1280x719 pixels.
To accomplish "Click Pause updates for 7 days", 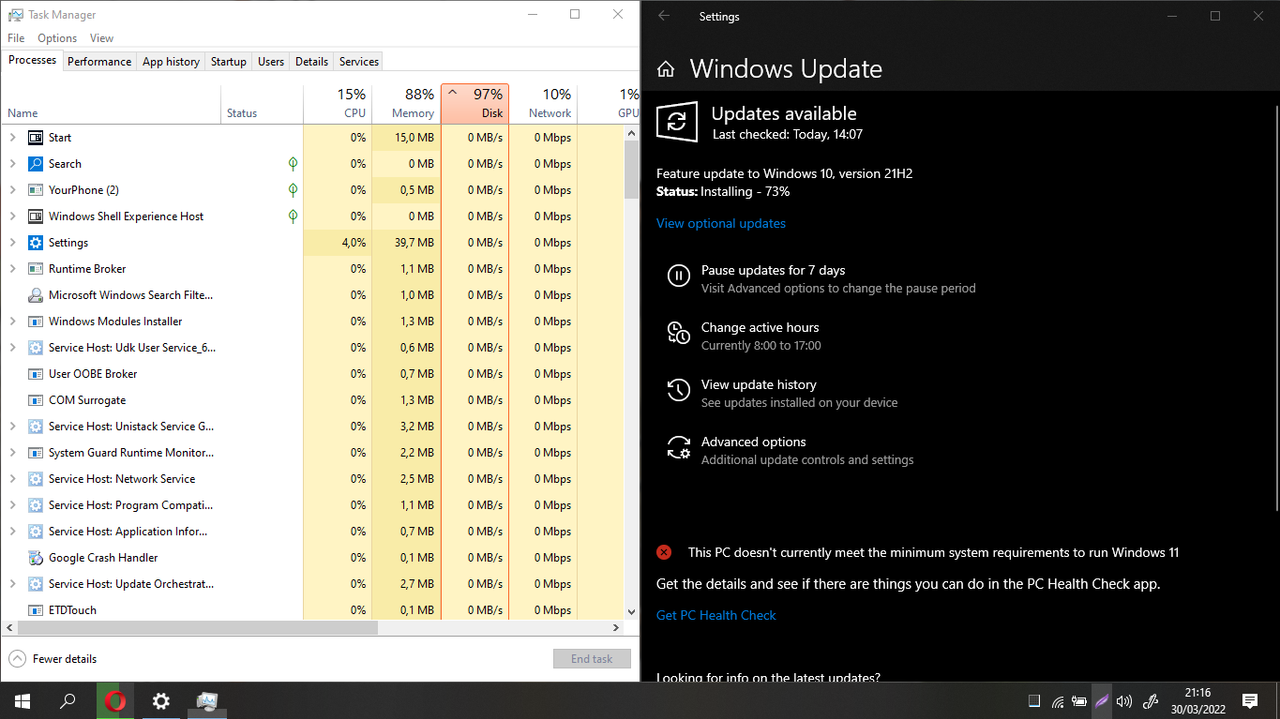I will click(x=773, y=270).
